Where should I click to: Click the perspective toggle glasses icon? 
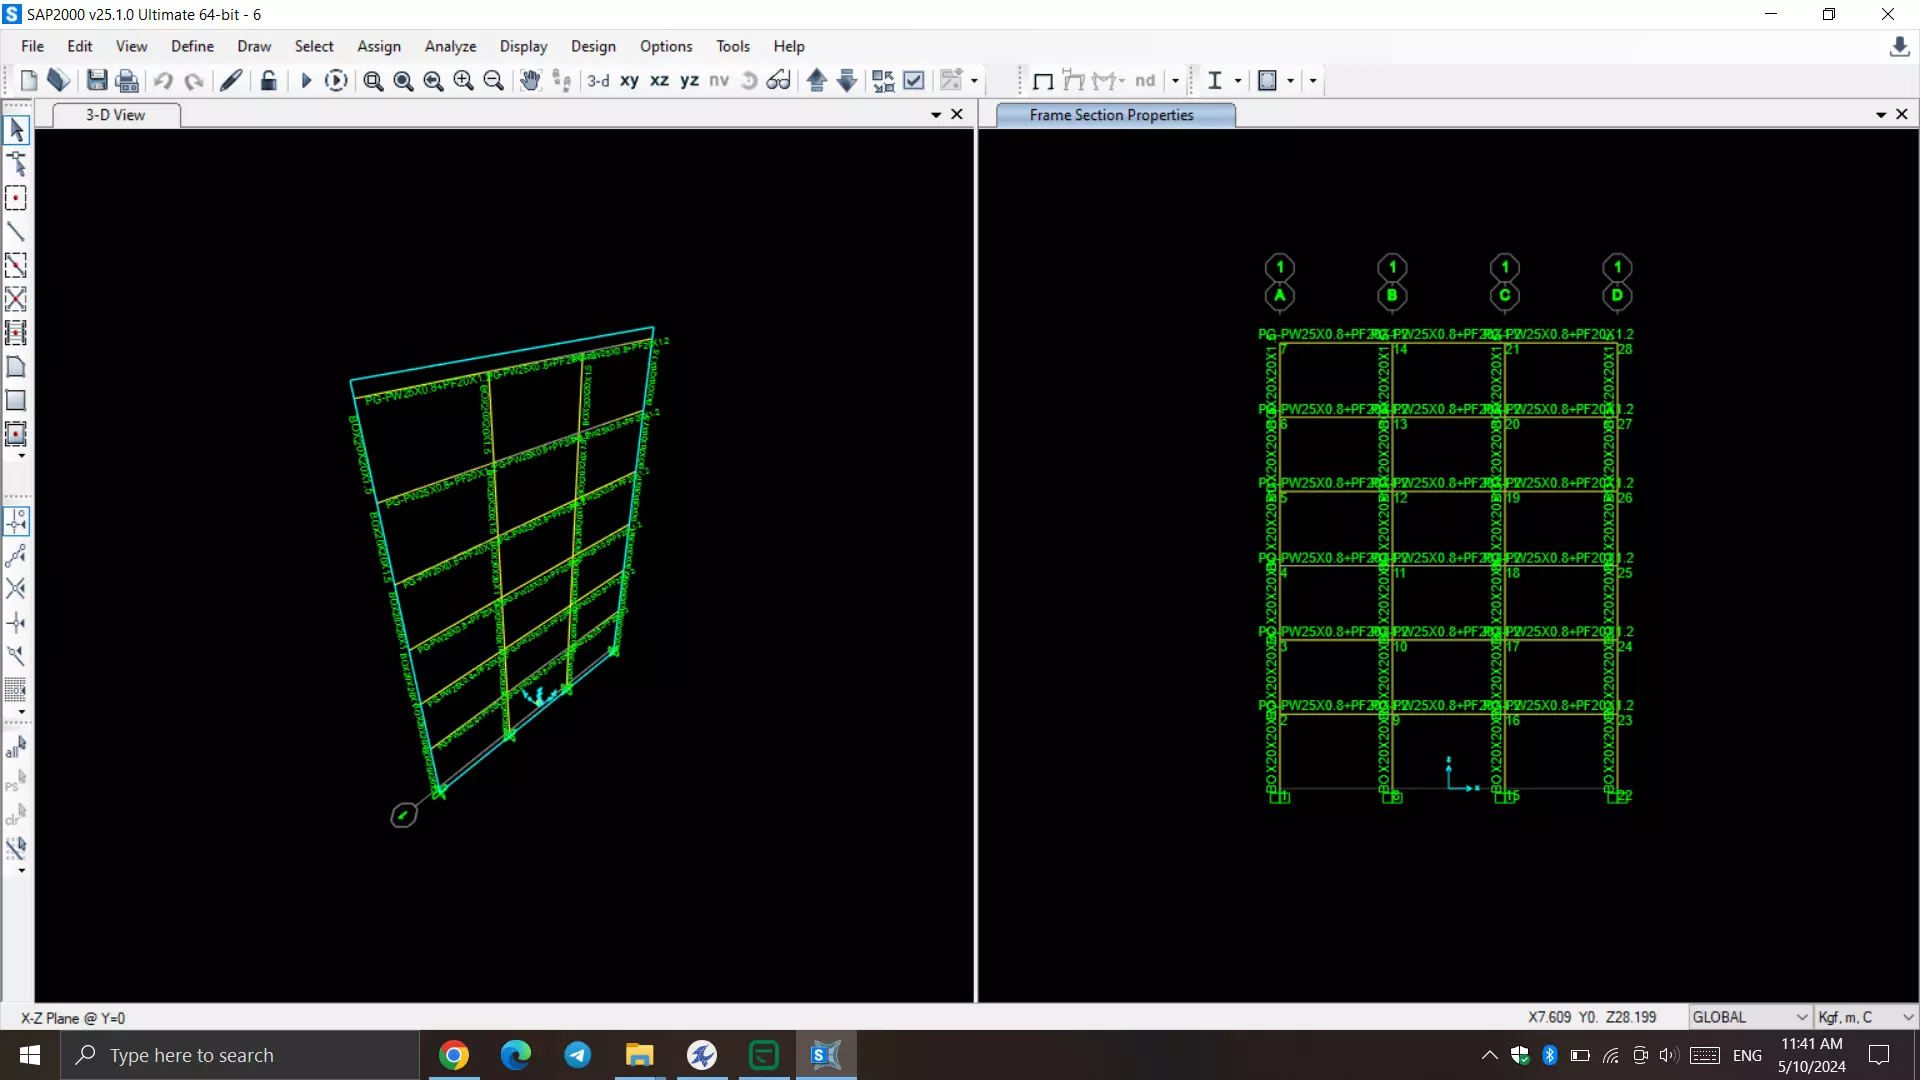[779, 81]
